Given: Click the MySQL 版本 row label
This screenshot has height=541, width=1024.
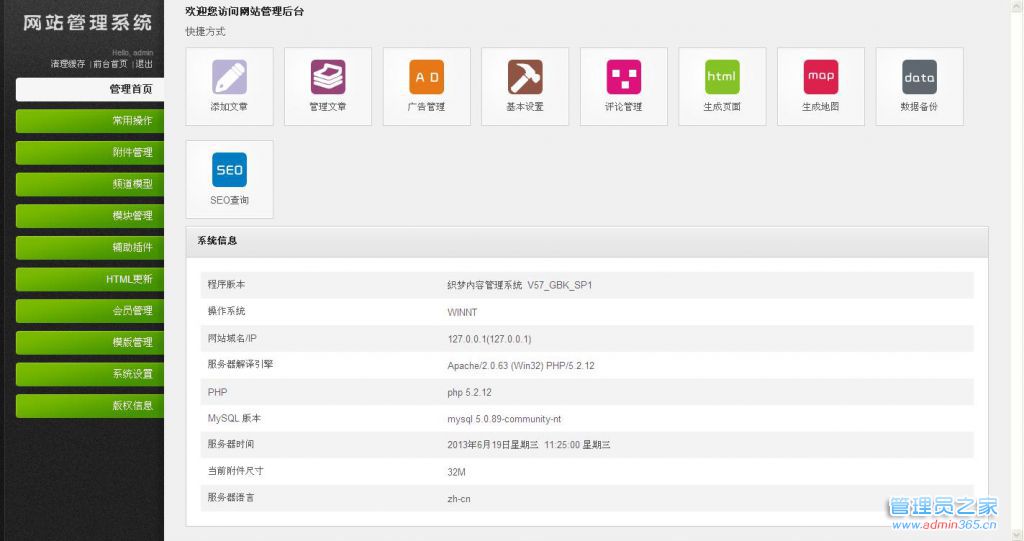Looking at the screenshot, I should click(x=234, y=418).
